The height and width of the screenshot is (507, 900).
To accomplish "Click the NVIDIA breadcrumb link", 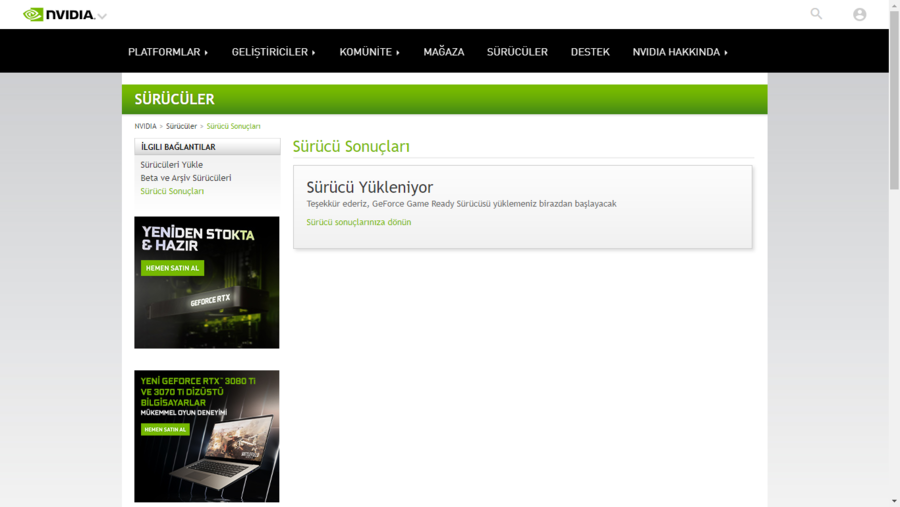I will (x=145, y=126).
